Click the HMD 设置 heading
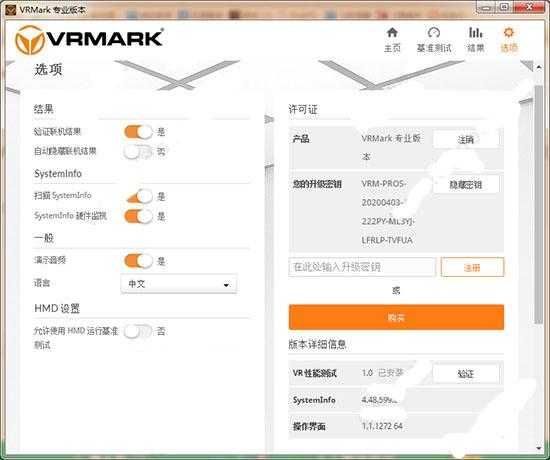Viewport: 550px width, 460px height. (57, 308)
